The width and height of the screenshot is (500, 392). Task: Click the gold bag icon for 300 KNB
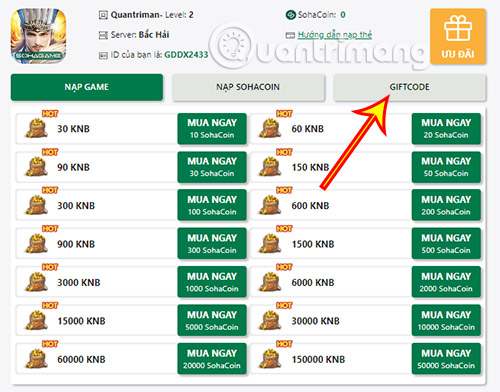coord(37,205)
